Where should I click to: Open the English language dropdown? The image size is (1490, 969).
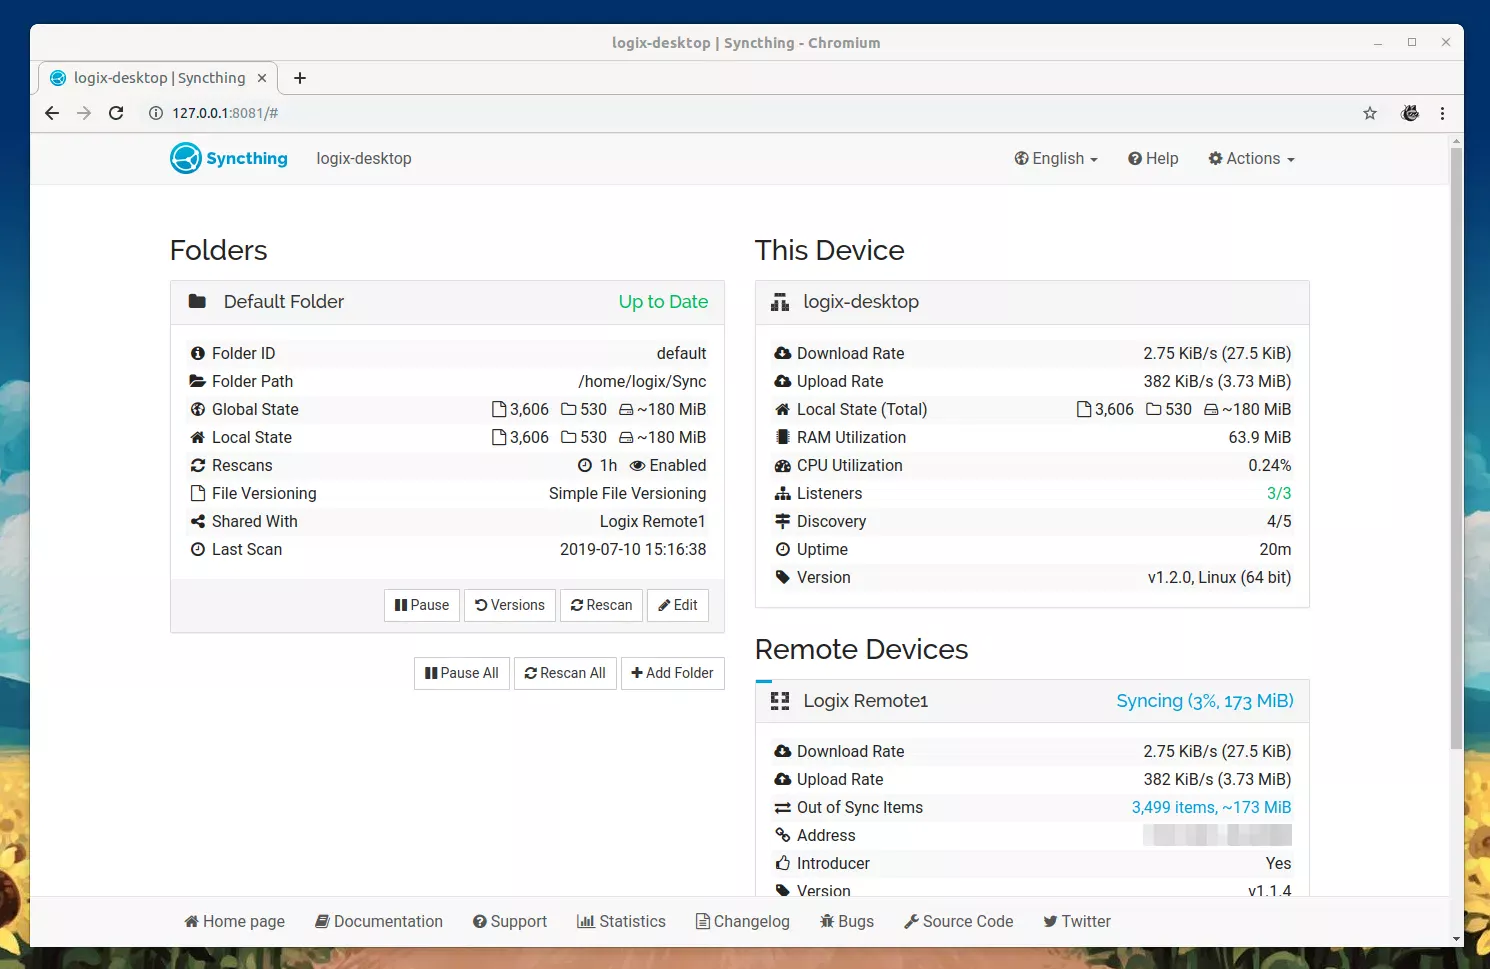(1055, 158)
